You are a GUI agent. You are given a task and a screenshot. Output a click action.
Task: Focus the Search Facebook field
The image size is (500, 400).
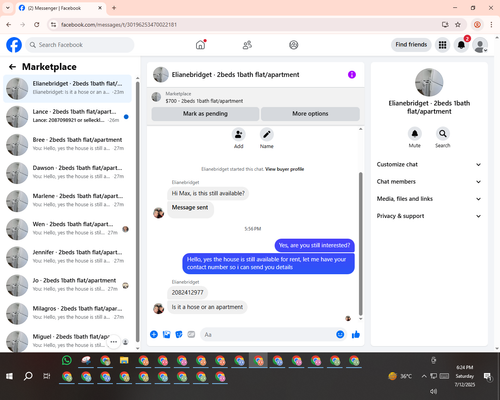[80, 45]
